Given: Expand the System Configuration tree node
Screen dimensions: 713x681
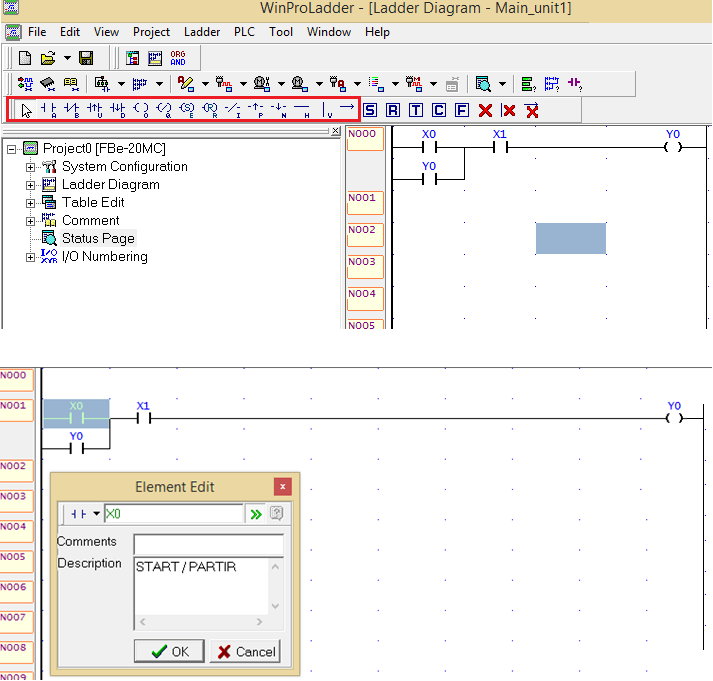Looking at the screenshot, I should point(30,167).
